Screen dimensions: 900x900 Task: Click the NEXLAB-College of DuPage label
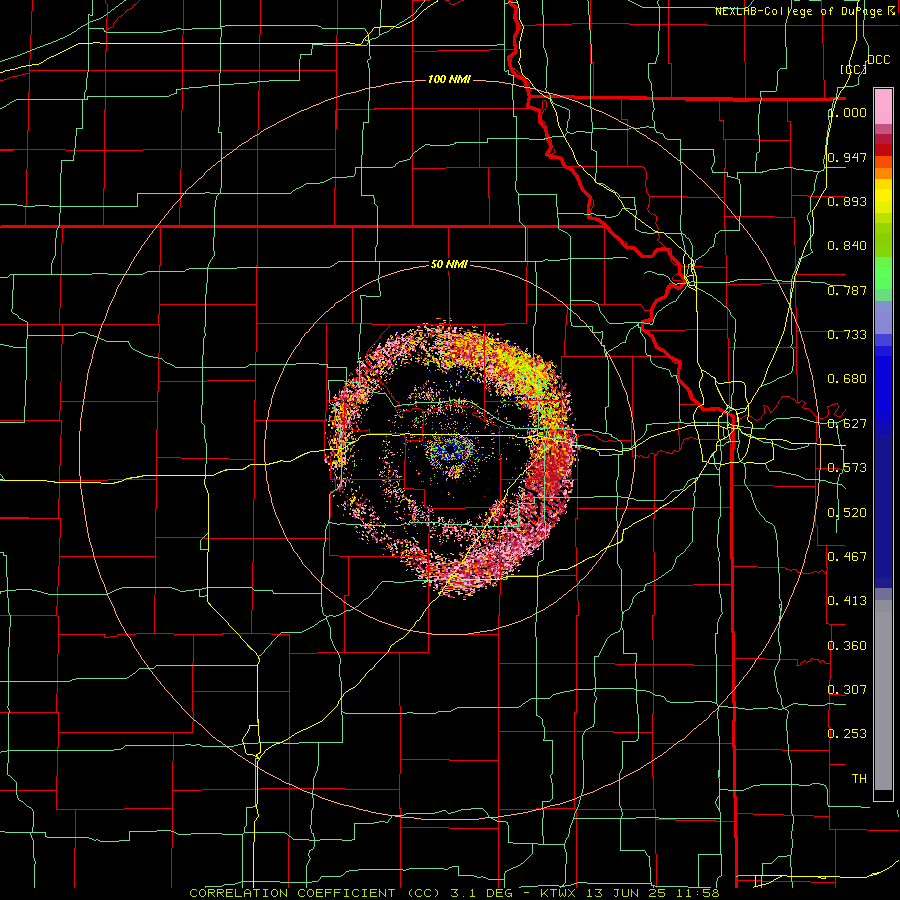click(x=804, y=11)
